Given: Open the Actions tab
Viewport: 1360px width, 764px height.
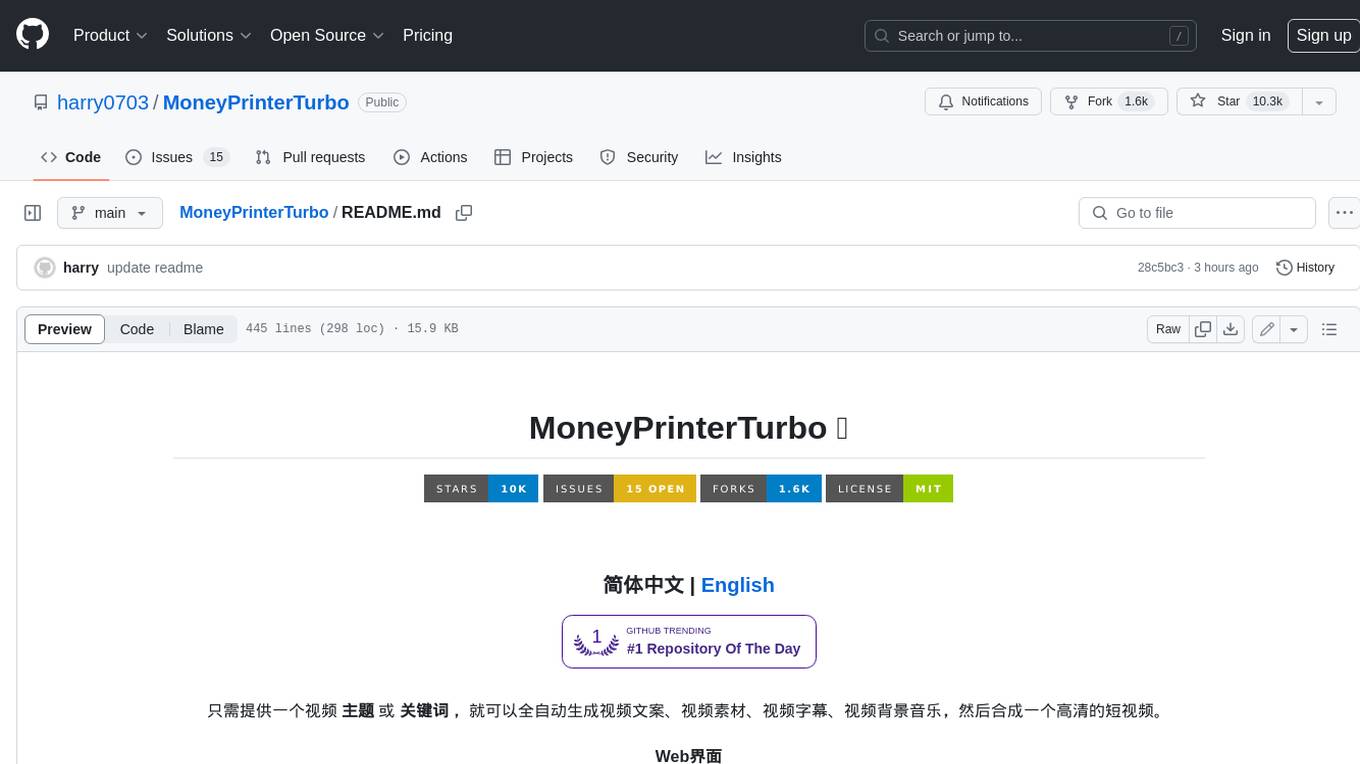Looking at the screenshot, I should click(431, 157).
